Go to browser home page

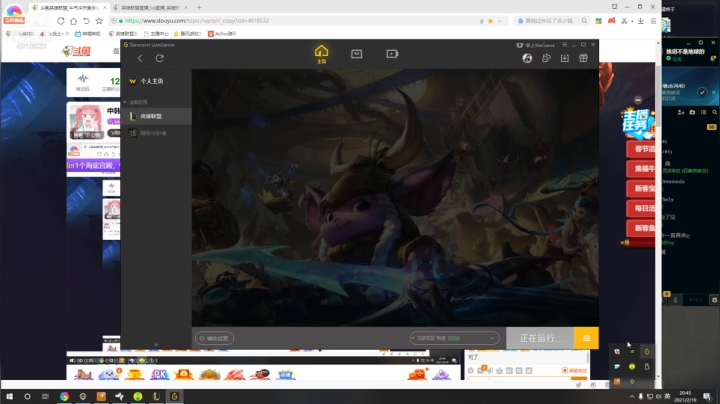[73, 21]
